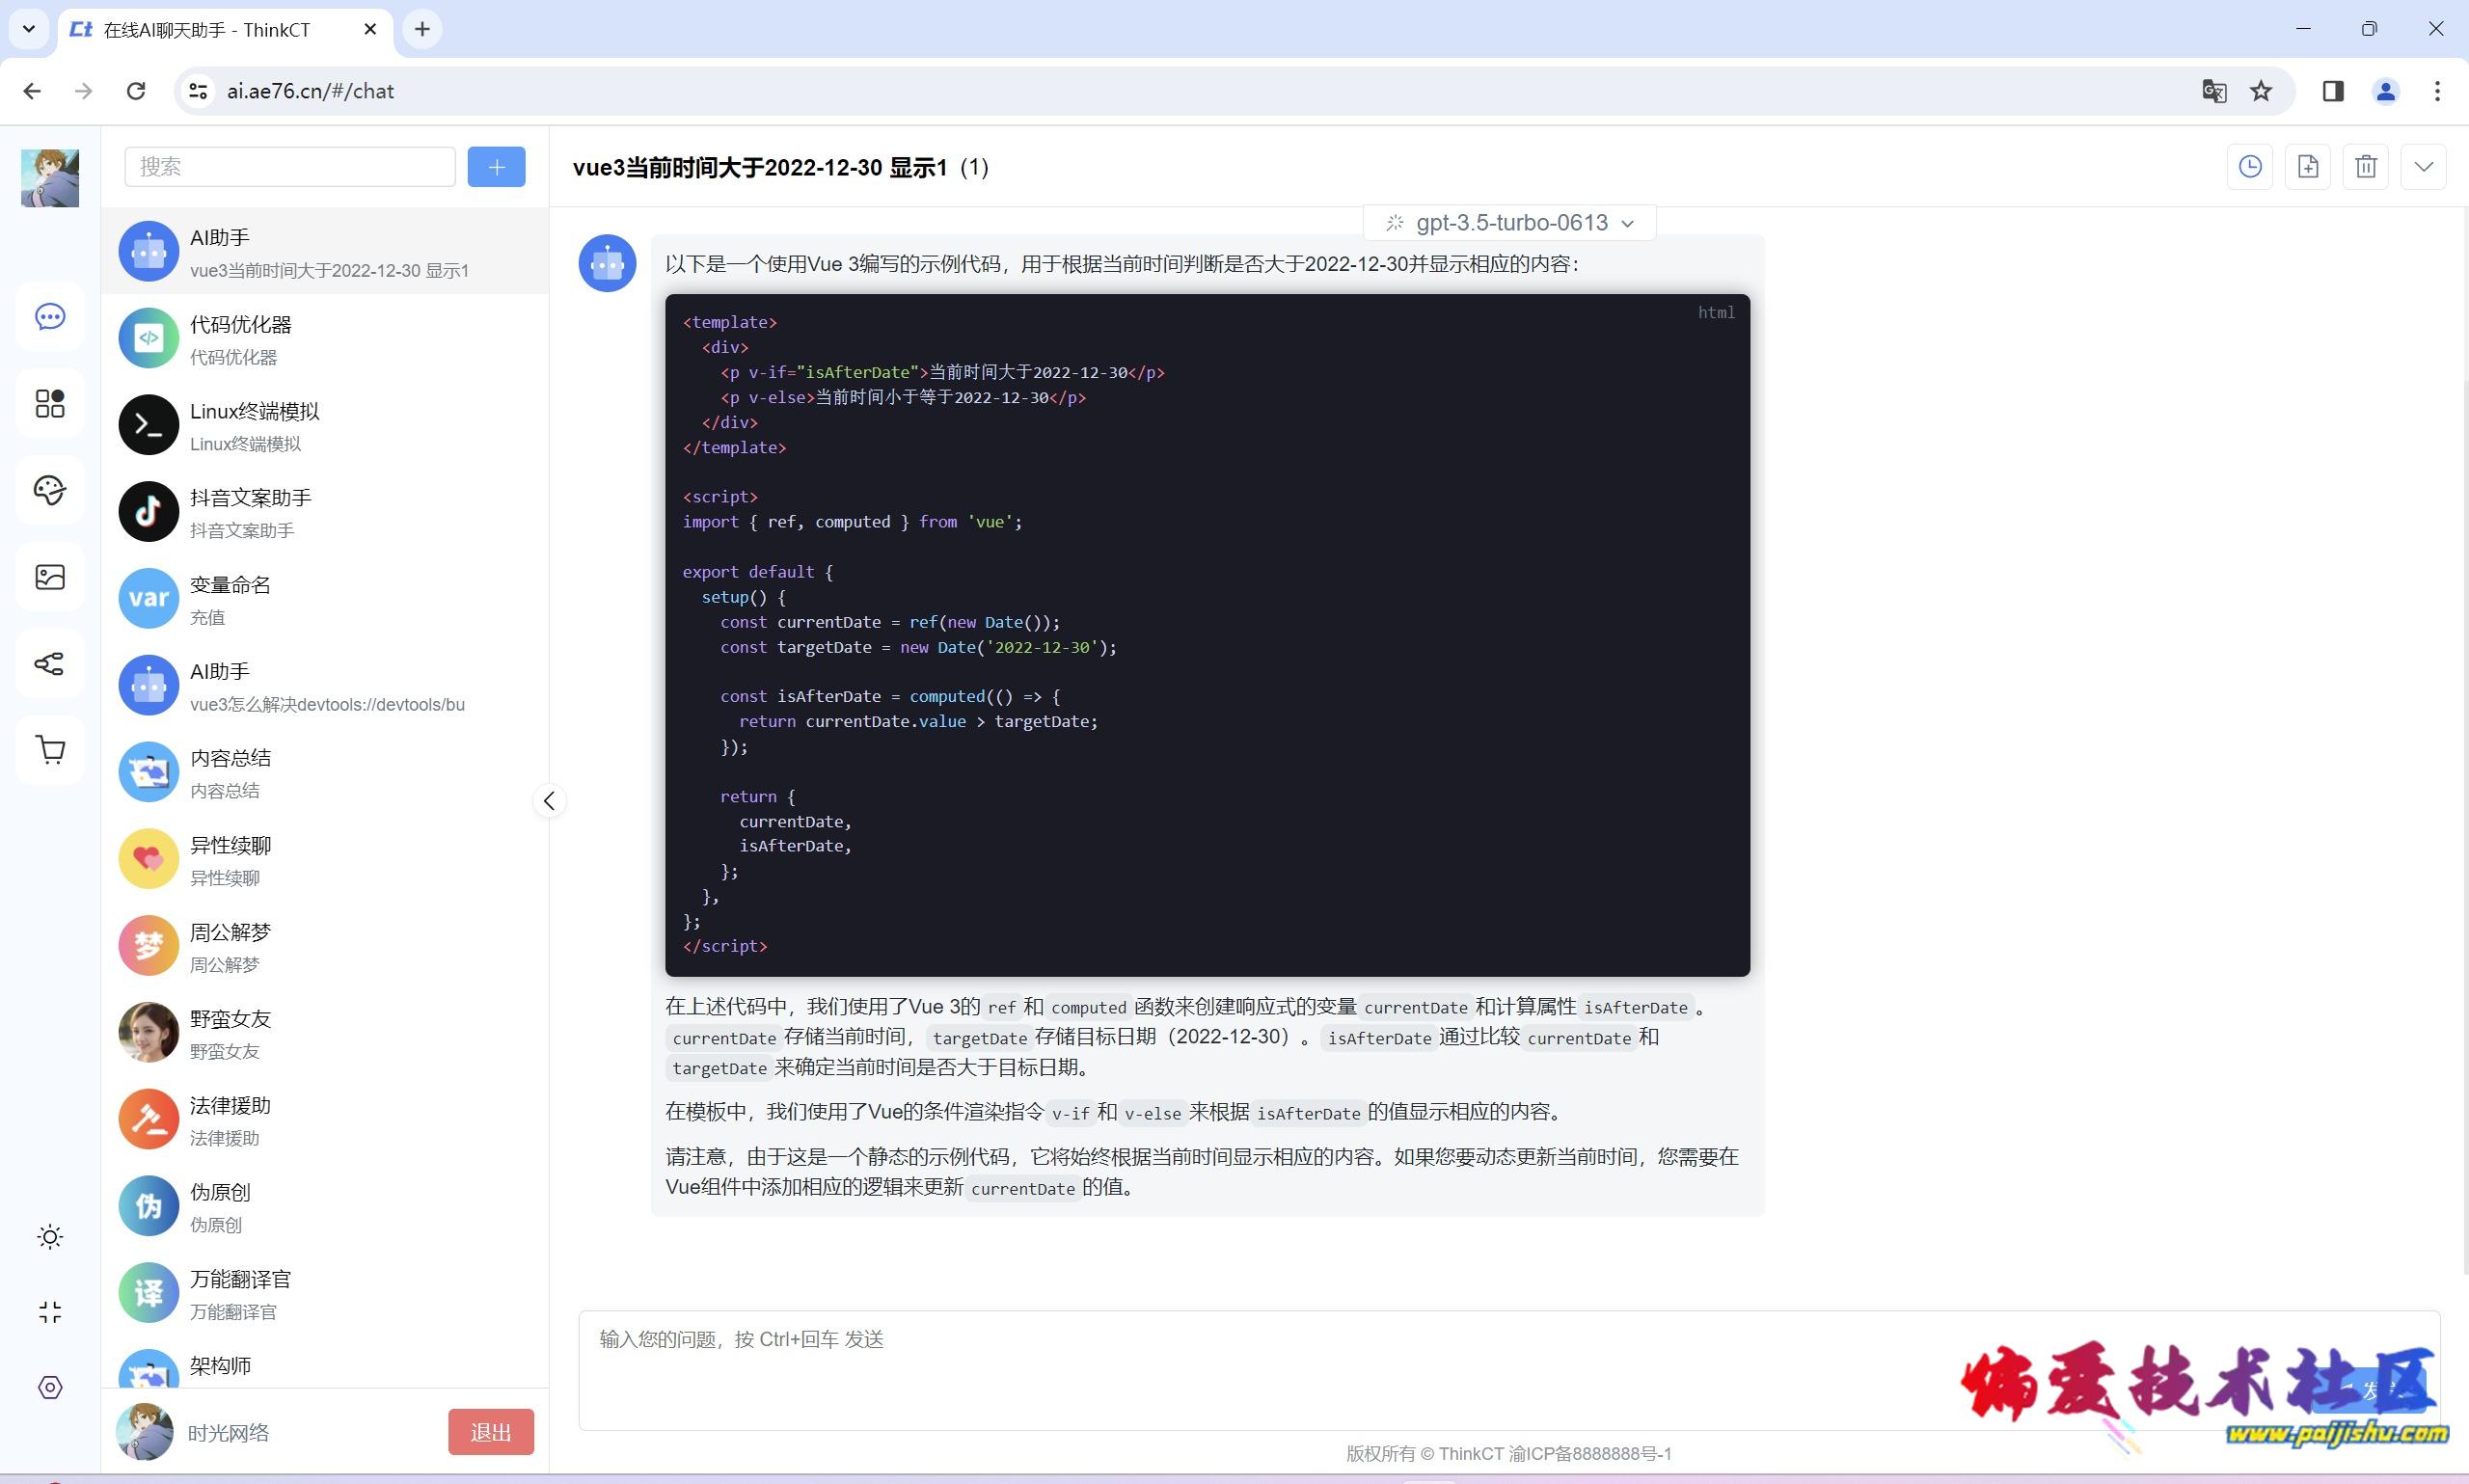Open the image gallery icon in sidebar

pos(50,577)
